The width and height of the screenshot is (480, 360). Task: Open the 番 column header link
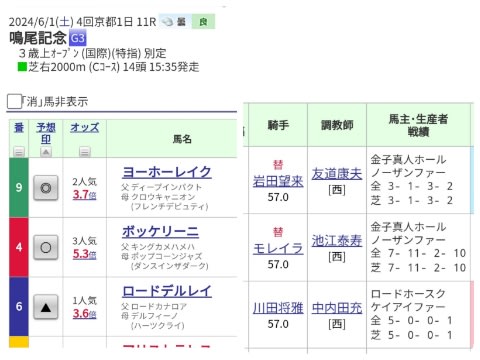[19, 127]
